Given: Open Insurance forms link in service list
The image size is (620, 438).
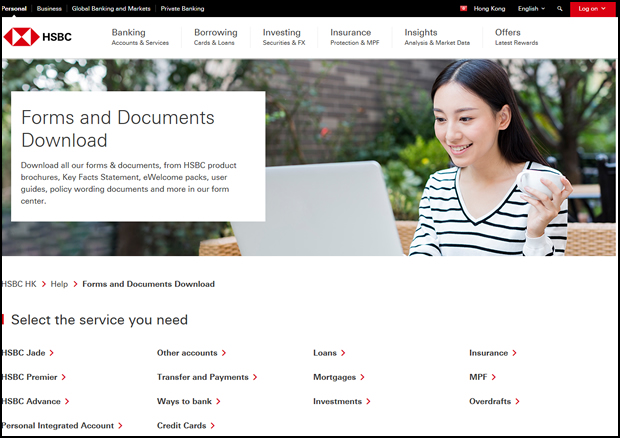Looking at the screenshot, I should tap(489, 353).
